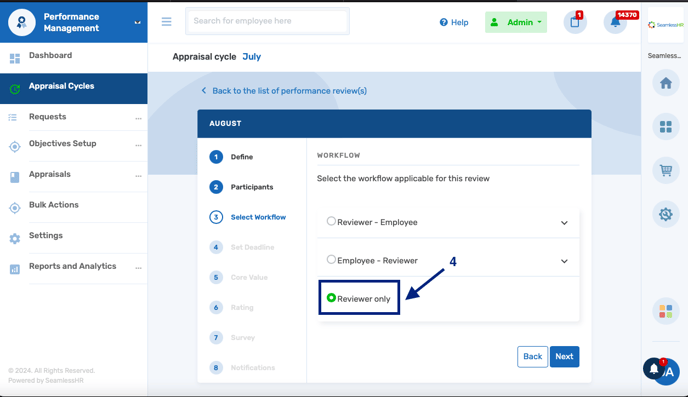Select step 3 Select Workflow
Image resolution: width=688 pixels, height=397 pixels.
pos(248,217)
